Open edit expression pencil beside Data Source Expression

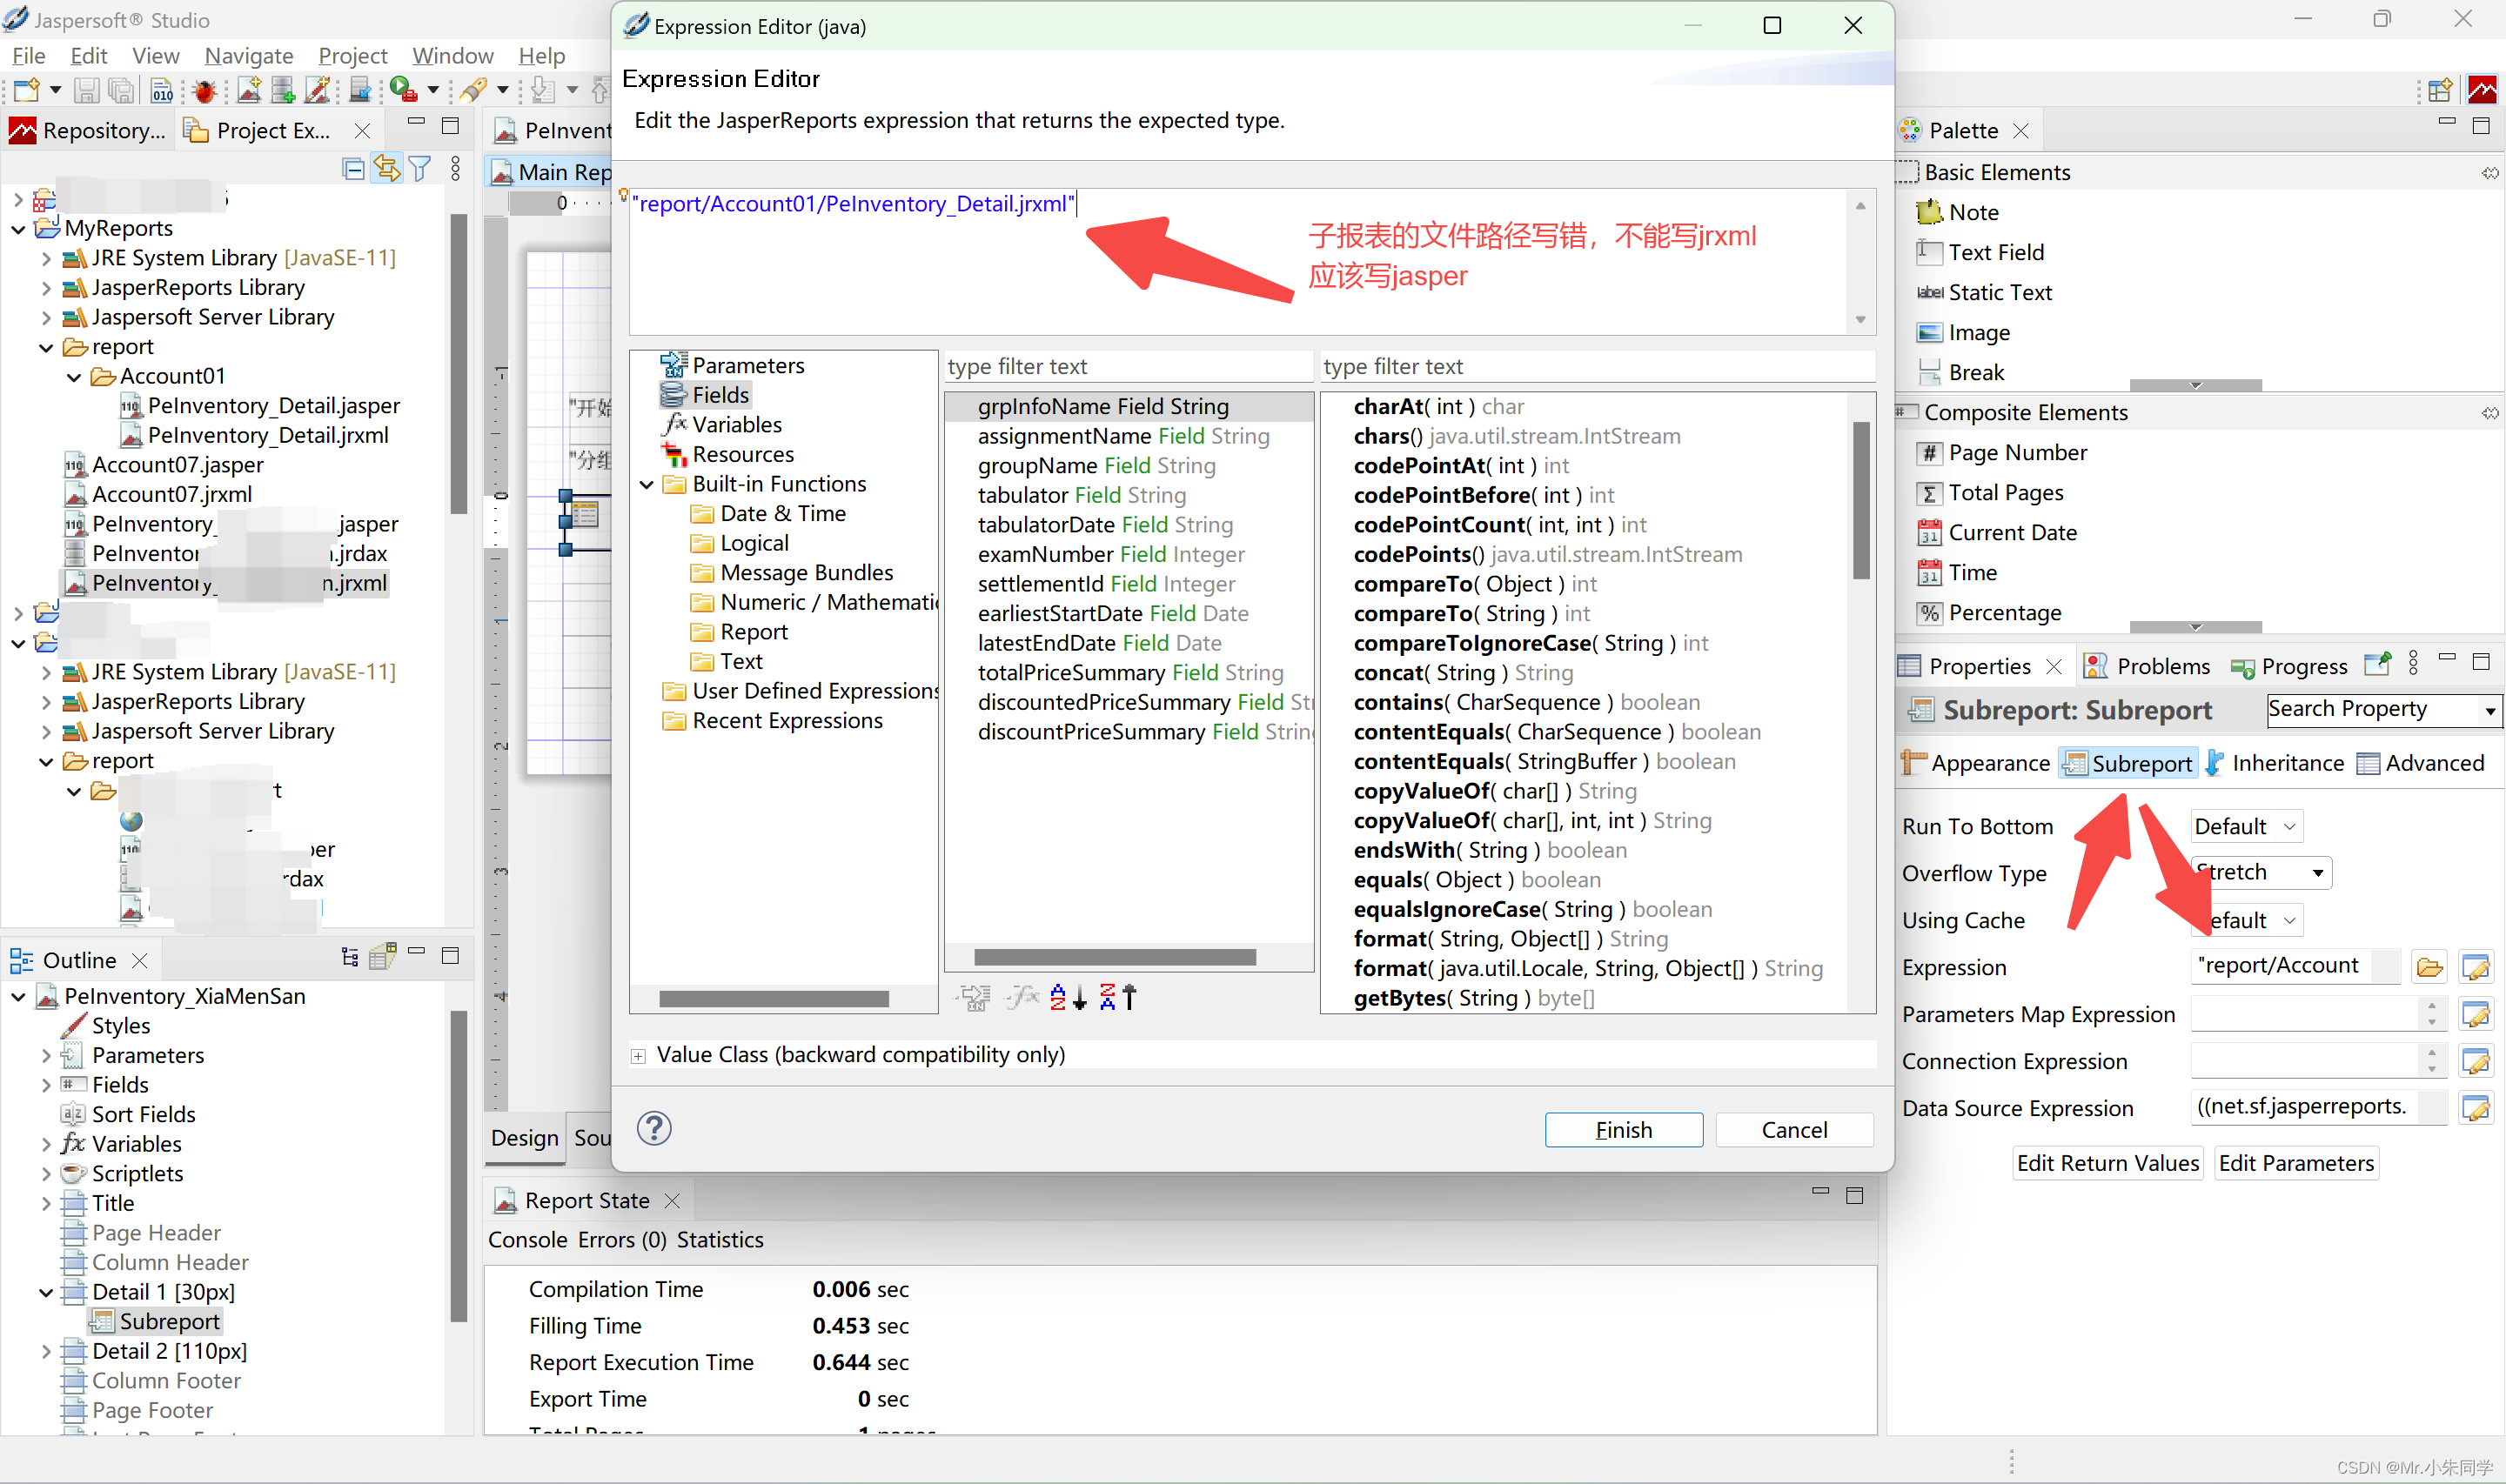2477,1108
